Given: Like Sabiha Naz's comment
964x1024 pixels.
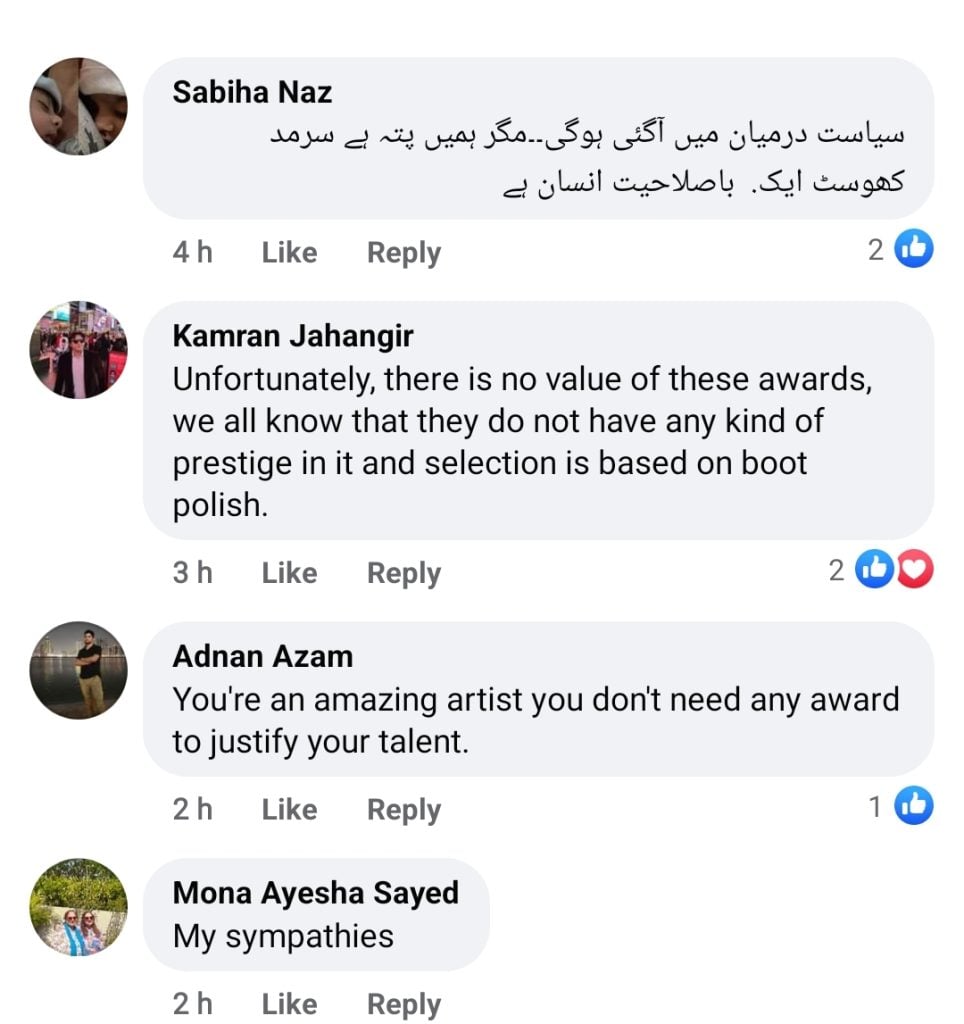Looking at the screenshot, I should (289, 253).
